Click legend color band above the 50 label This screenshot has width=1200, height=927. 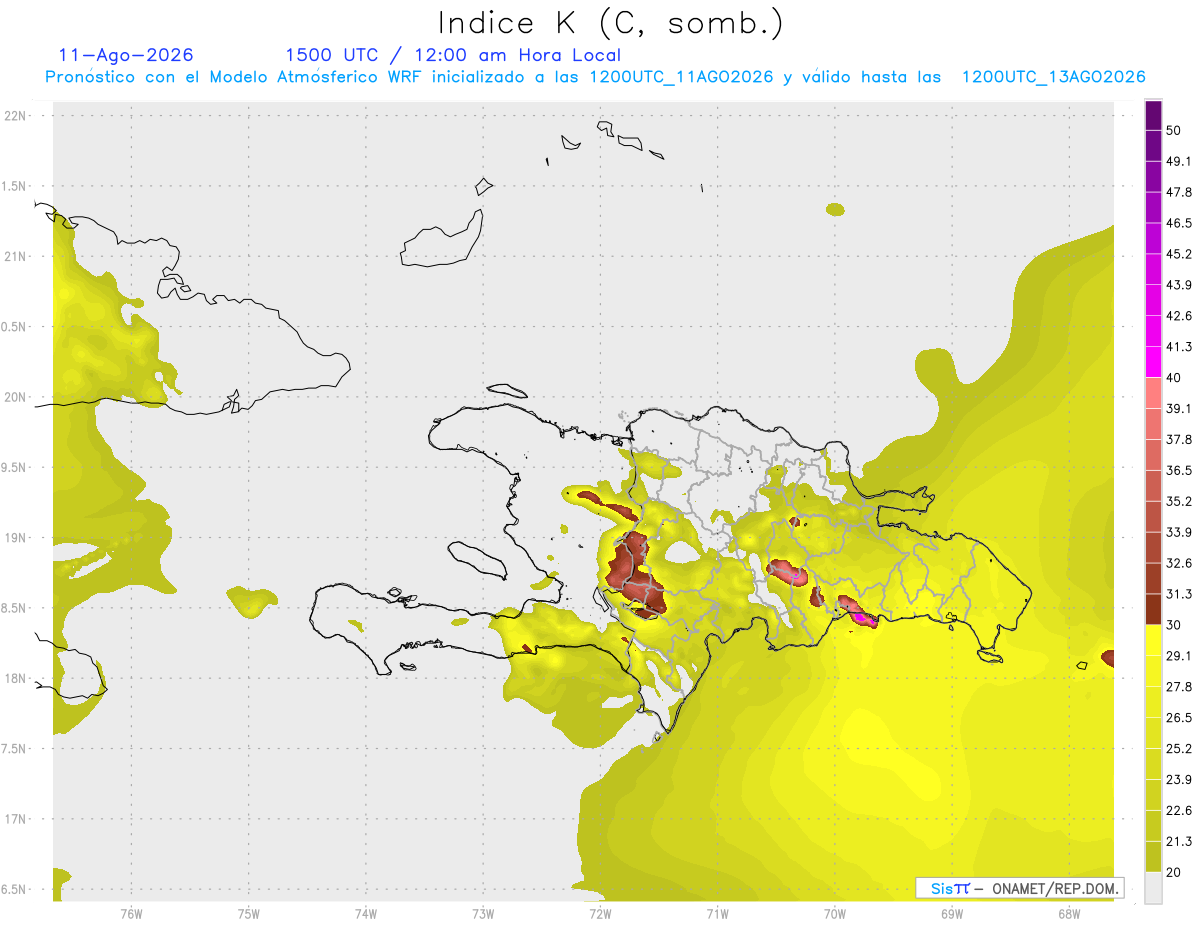click(x=1153, y=115)
